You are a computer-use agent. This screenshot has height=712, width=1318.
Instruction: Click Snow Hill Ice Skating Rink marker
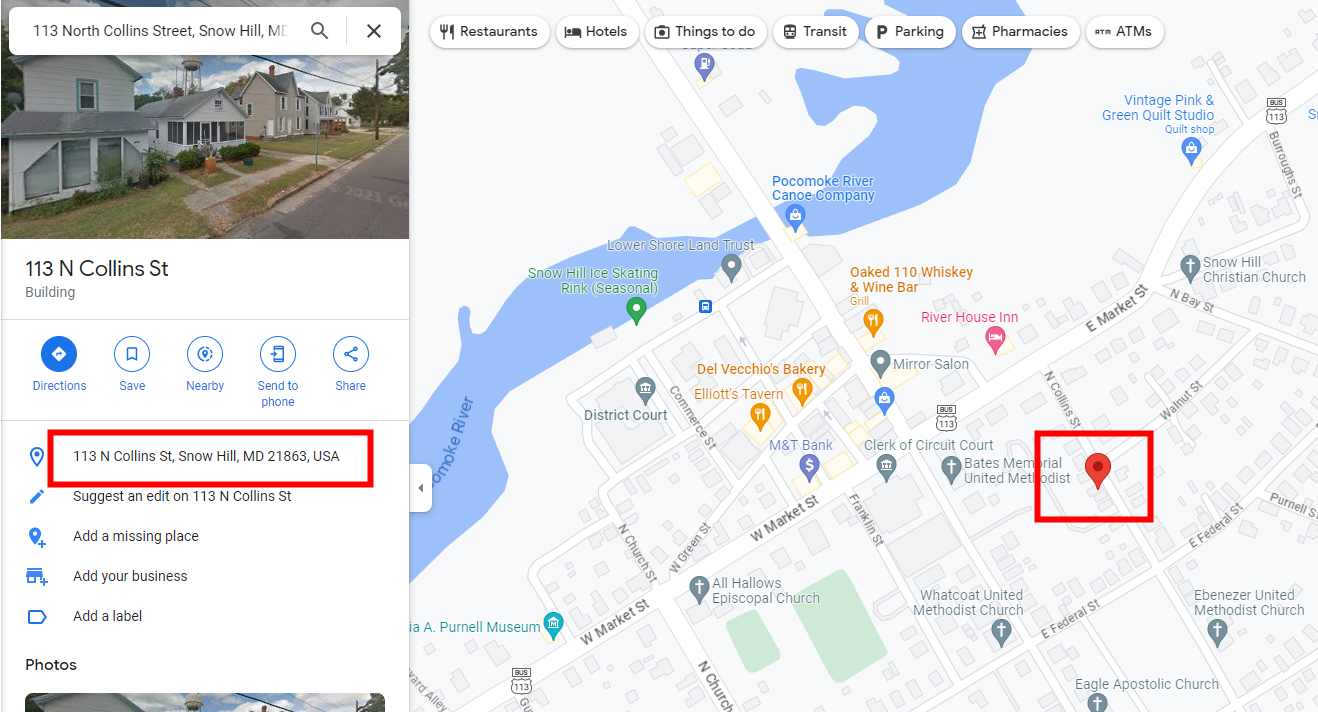[x=636, y=311]
